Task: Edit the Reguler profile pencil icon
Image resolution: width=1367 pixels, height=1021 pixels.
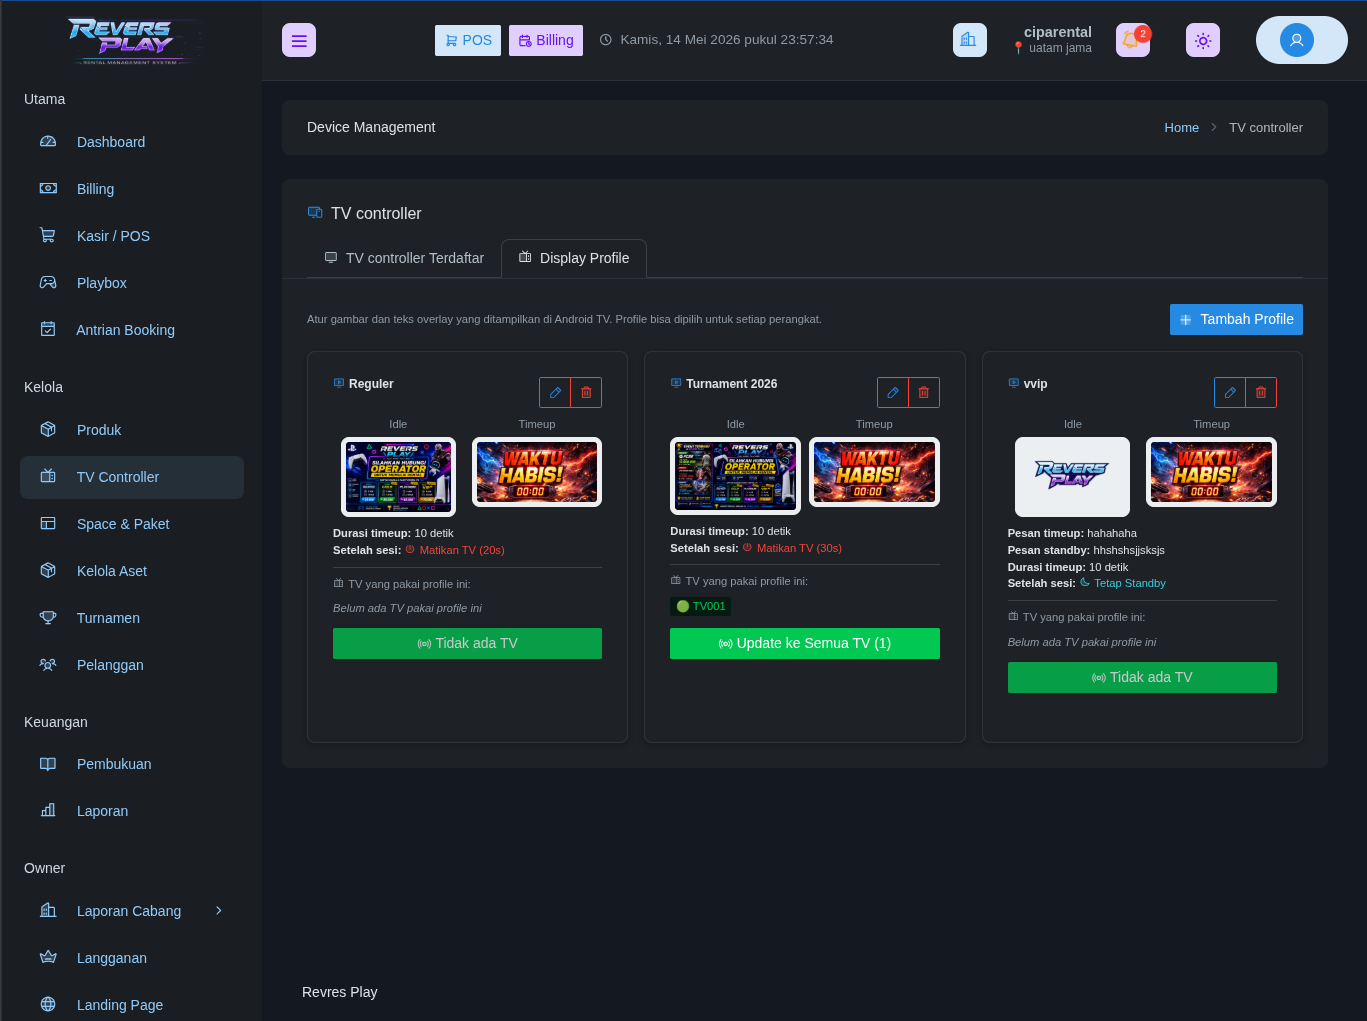Action: point(555,392)
